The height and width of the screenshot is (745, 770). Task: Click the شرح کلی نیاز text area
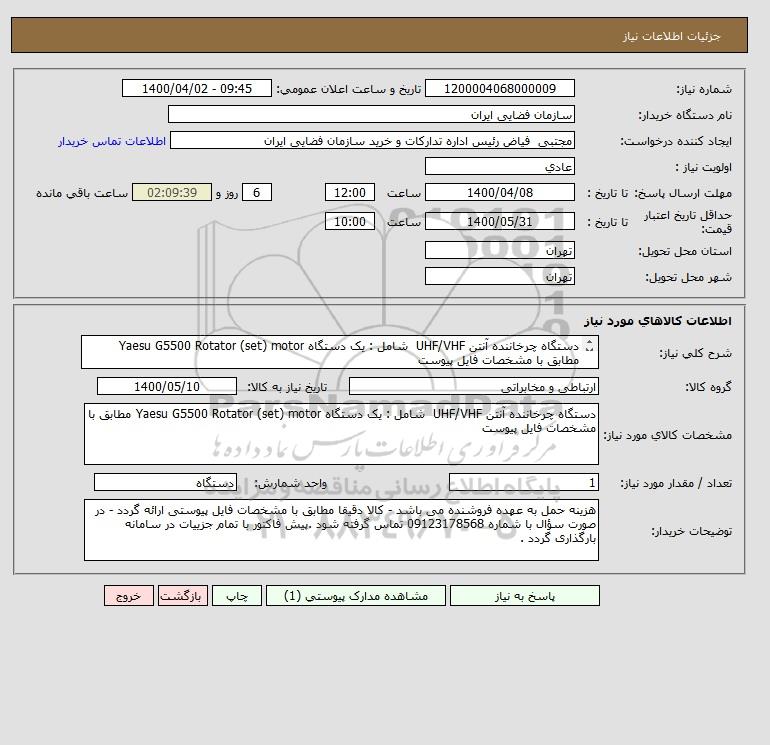pyautogui.click(x=340, y=352)
